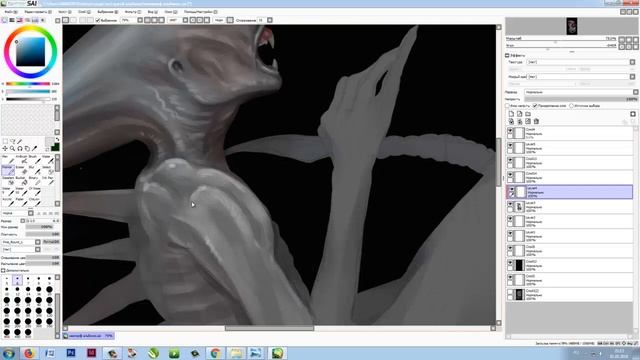Create a new normal layer icon

(x=511, y=114)
